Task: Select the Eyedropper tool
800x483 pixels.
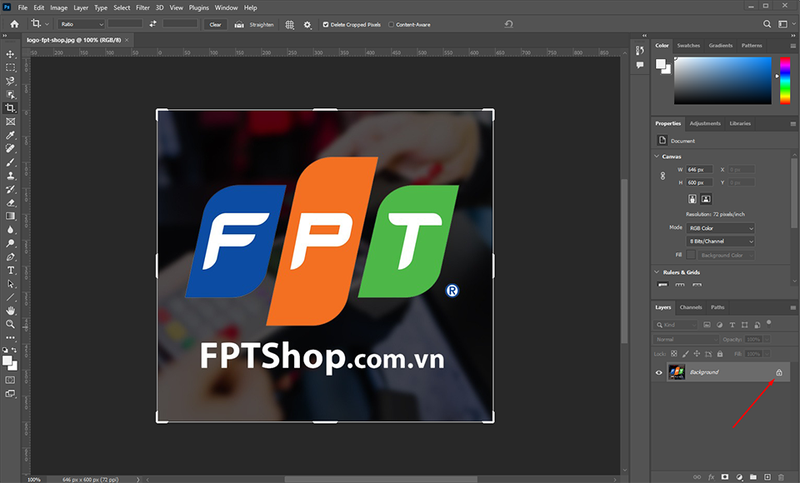Action: pyautogui.click(x=10, y=135)
